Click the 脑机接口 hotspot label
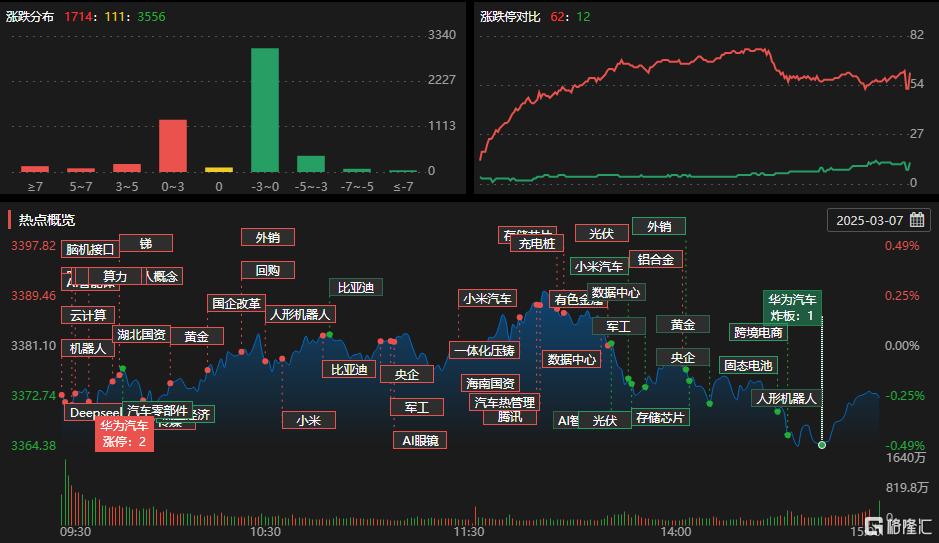The image size is (939, 543). coord(90,249)
